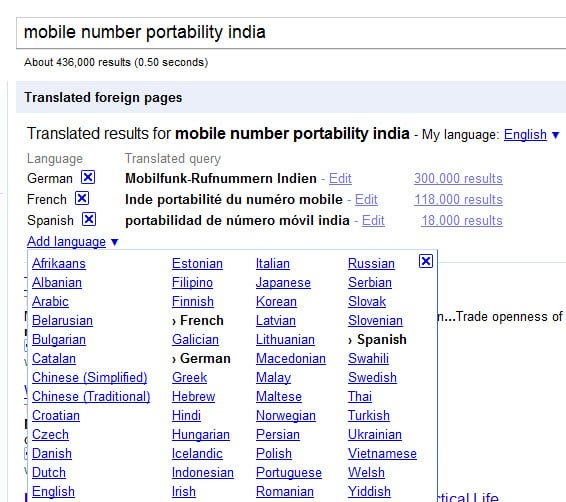The height and width of the screenshot is (502, 566).
Task: Open the 118,000 results link
Action: [458, 199]
